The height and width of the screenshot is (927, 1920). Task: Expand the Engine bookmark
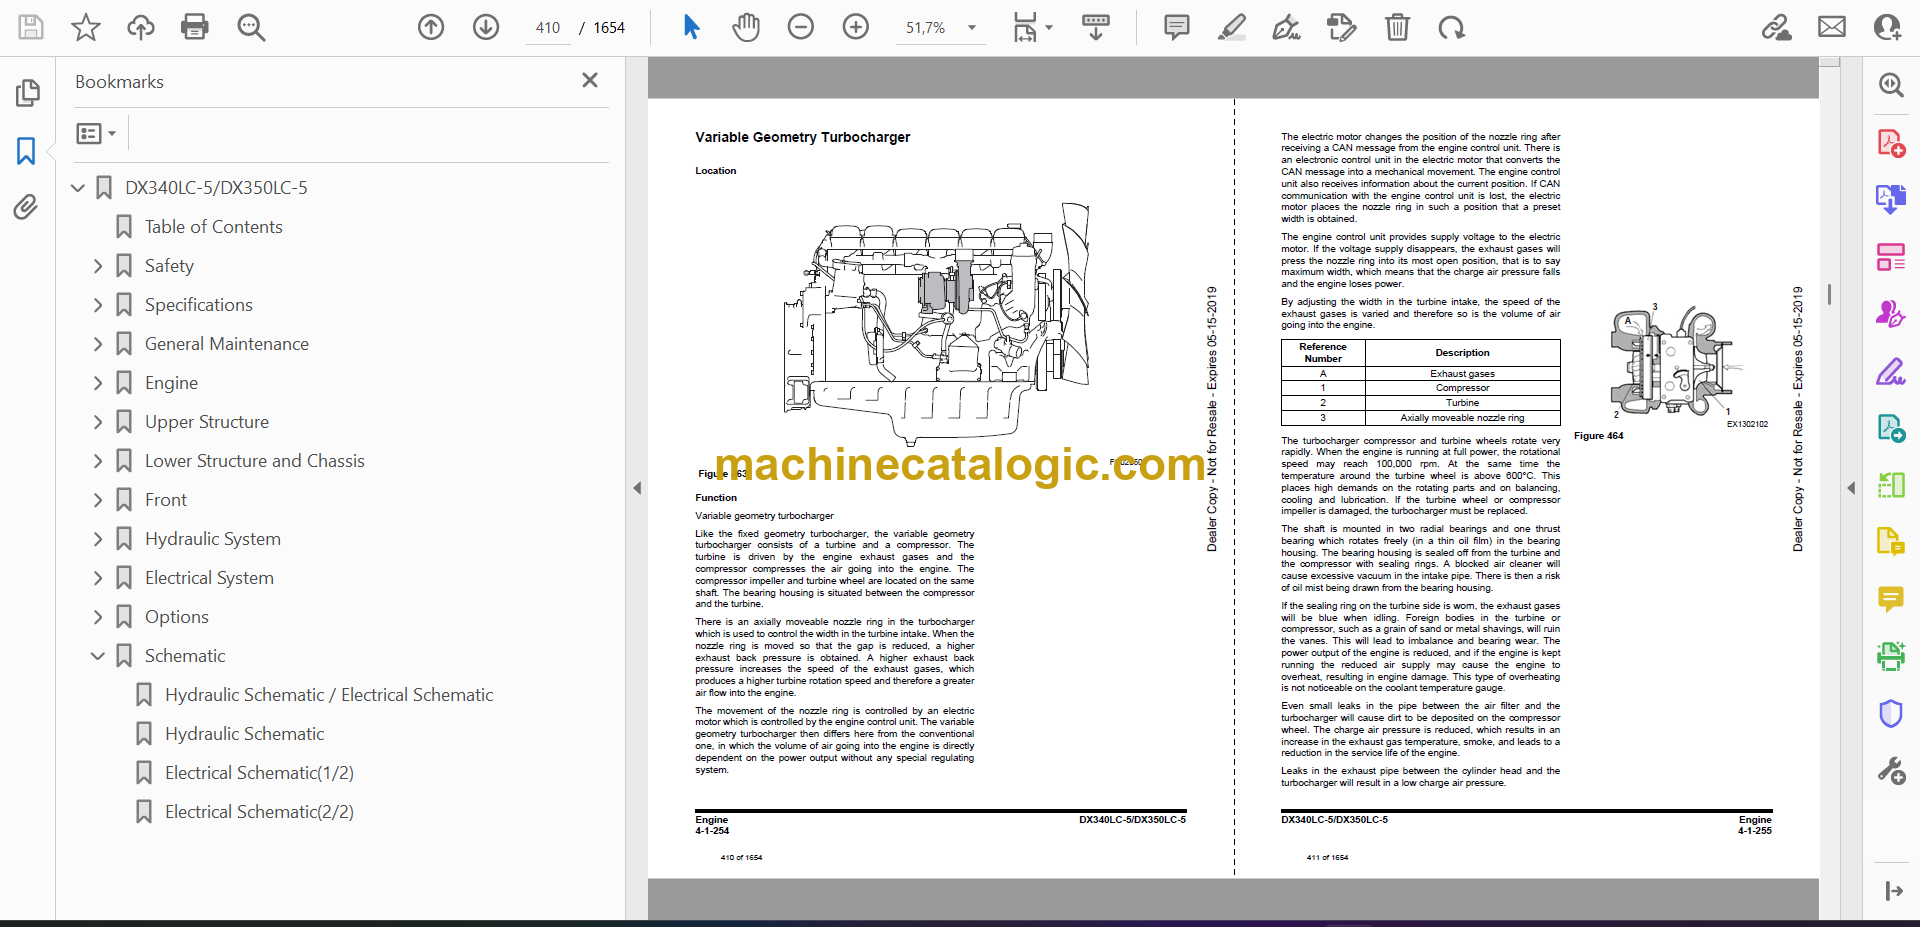coord(98,383)
